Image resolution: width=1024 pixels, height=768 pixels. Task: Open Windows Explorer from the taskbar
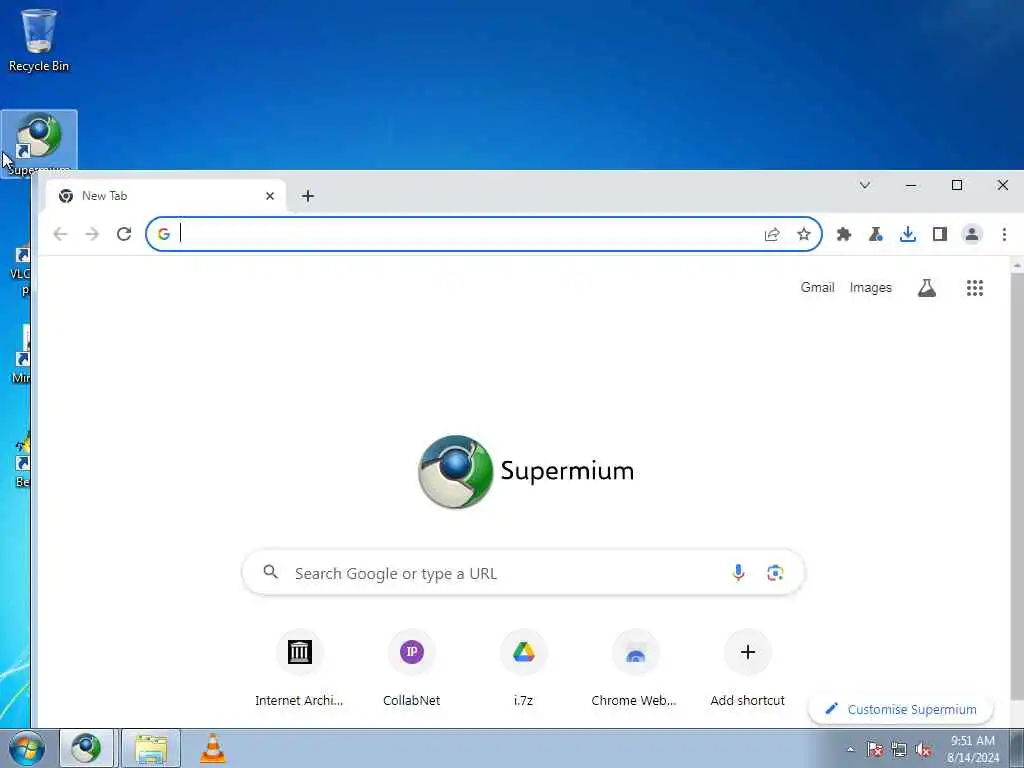[x=151, y=748]
